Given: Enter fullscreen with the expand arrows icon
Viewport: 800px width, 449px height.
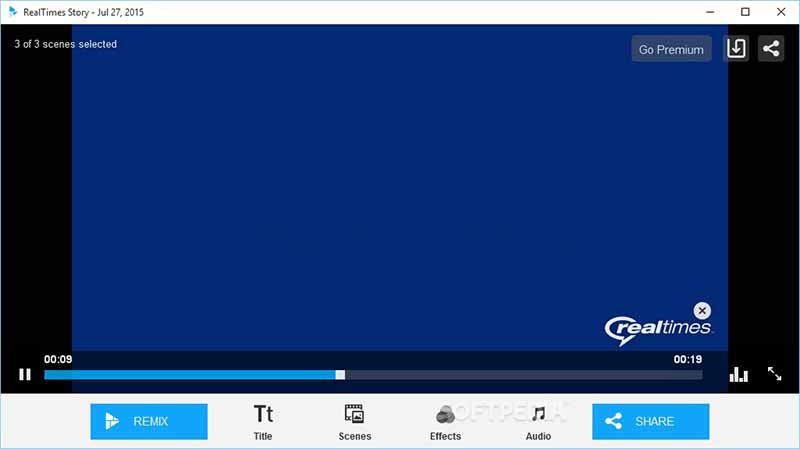Looking at the screenshot, I should 774,374.
